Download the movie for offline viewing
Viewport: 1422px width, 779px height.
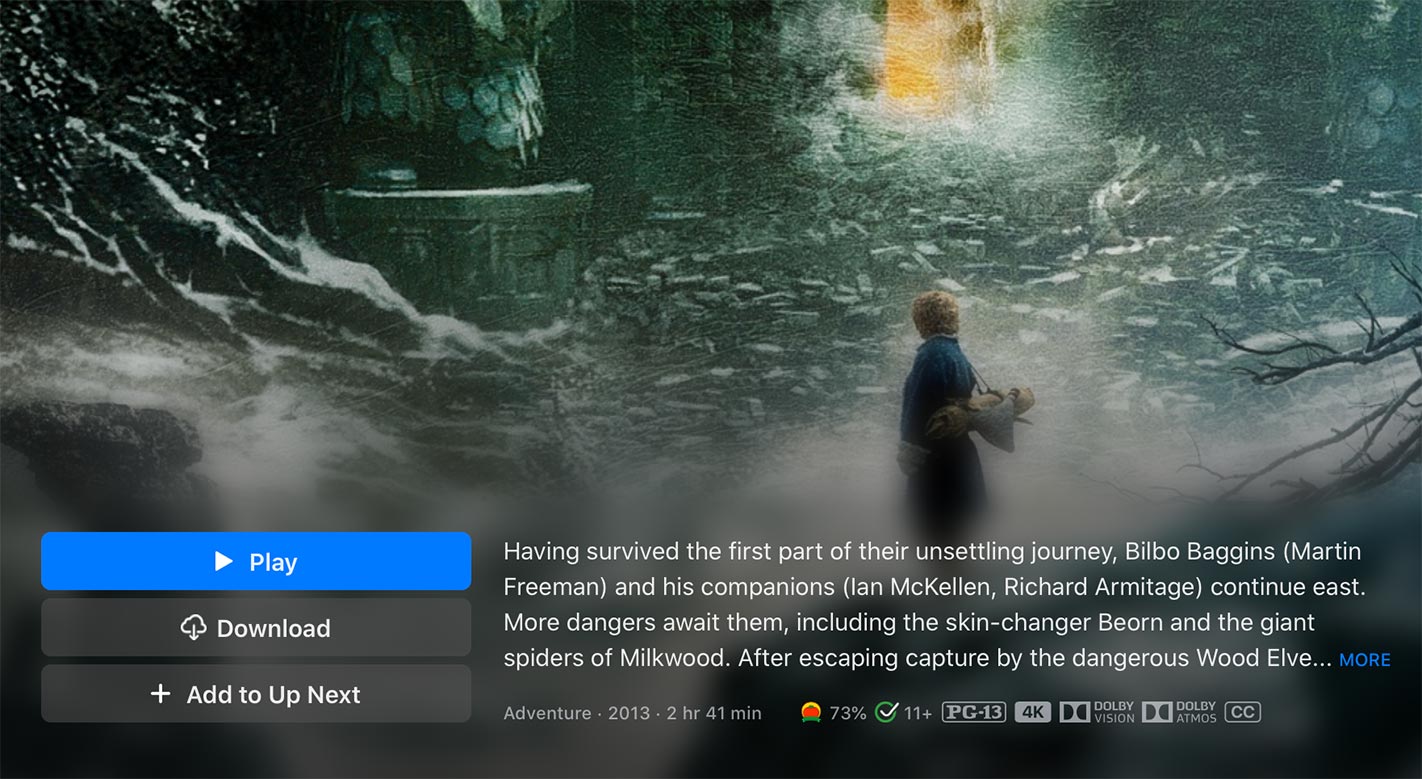tap(256, 628)
